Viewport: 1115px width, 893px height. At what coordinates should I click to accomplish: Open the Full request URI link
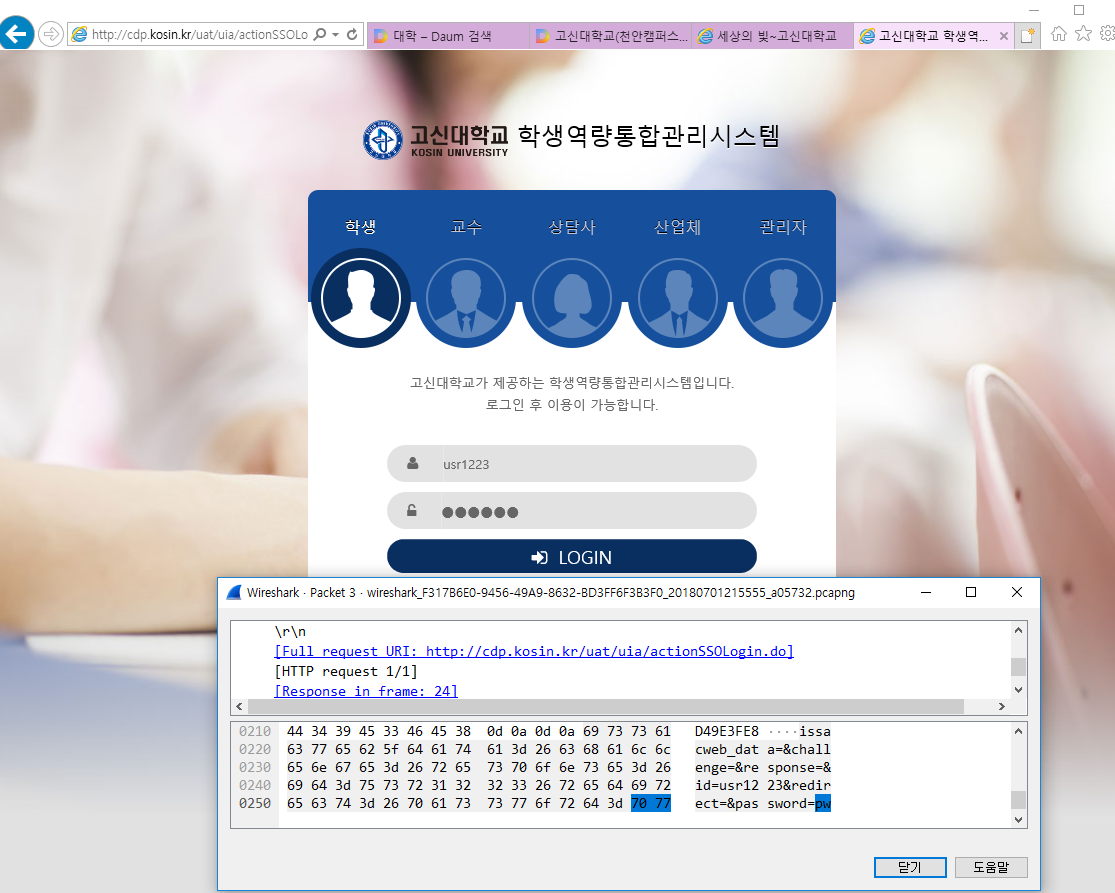pos(534,651)
